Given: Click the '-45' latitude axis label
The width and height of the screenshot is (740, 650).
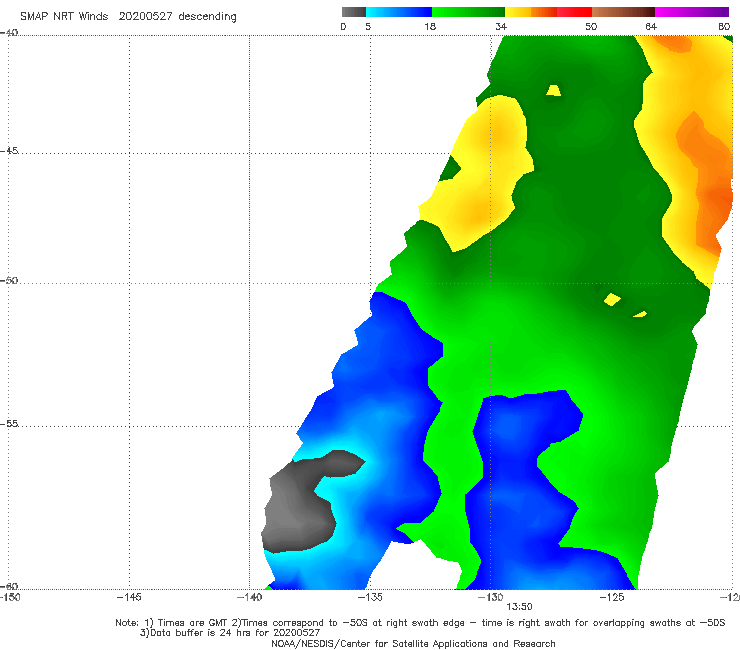Looking at the screenshot, I should [9, 151].
